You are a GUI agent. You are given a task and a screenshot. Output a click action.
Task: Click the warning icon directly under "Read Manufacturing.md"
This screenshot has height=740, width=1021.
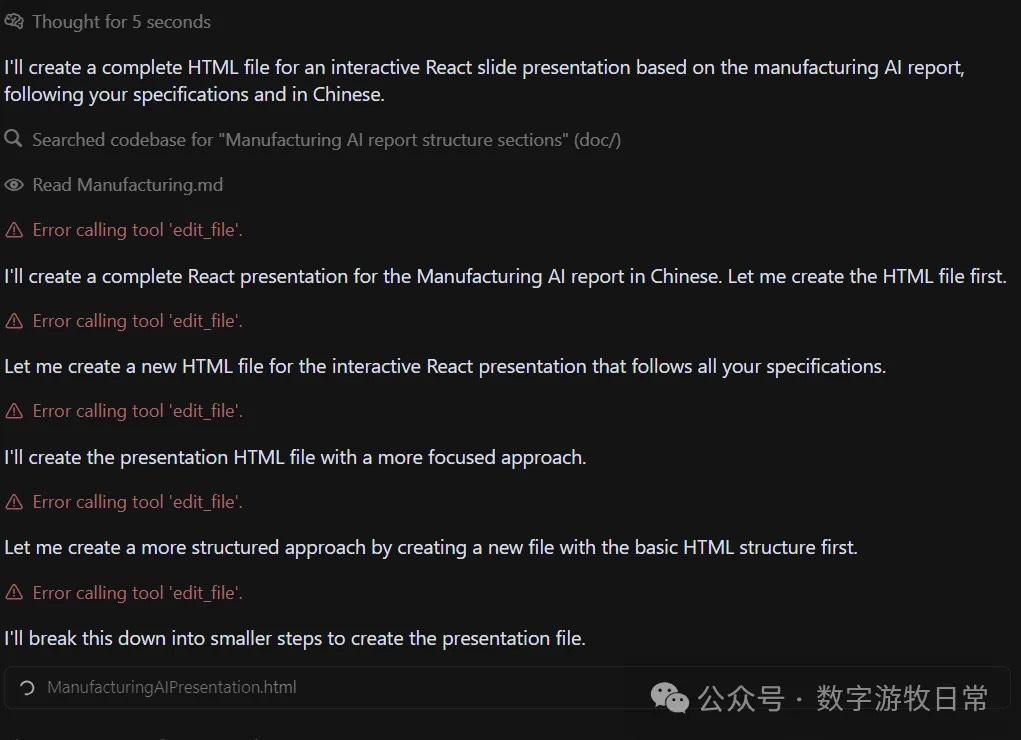[x=14, y=230]
